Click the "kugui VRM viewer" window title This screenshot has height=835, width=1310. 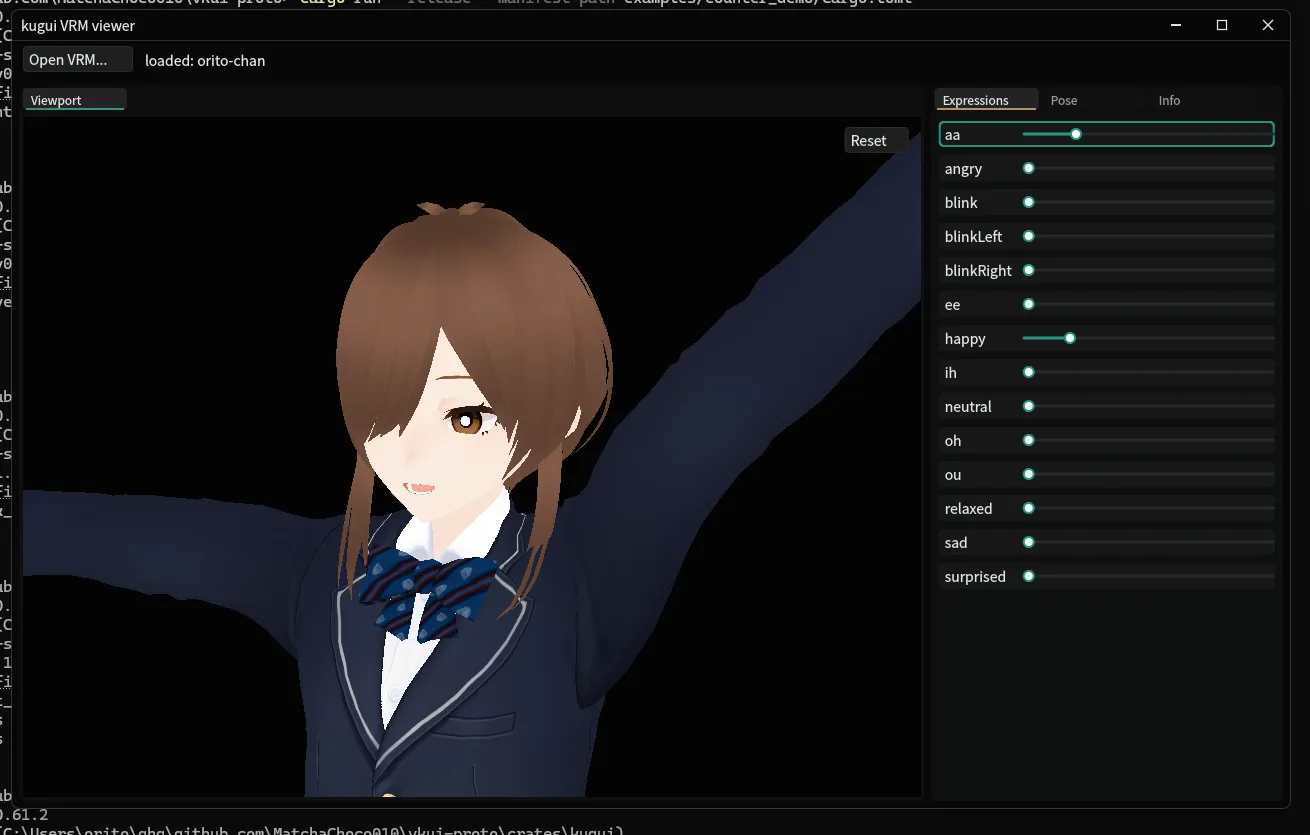coord(78,26)
